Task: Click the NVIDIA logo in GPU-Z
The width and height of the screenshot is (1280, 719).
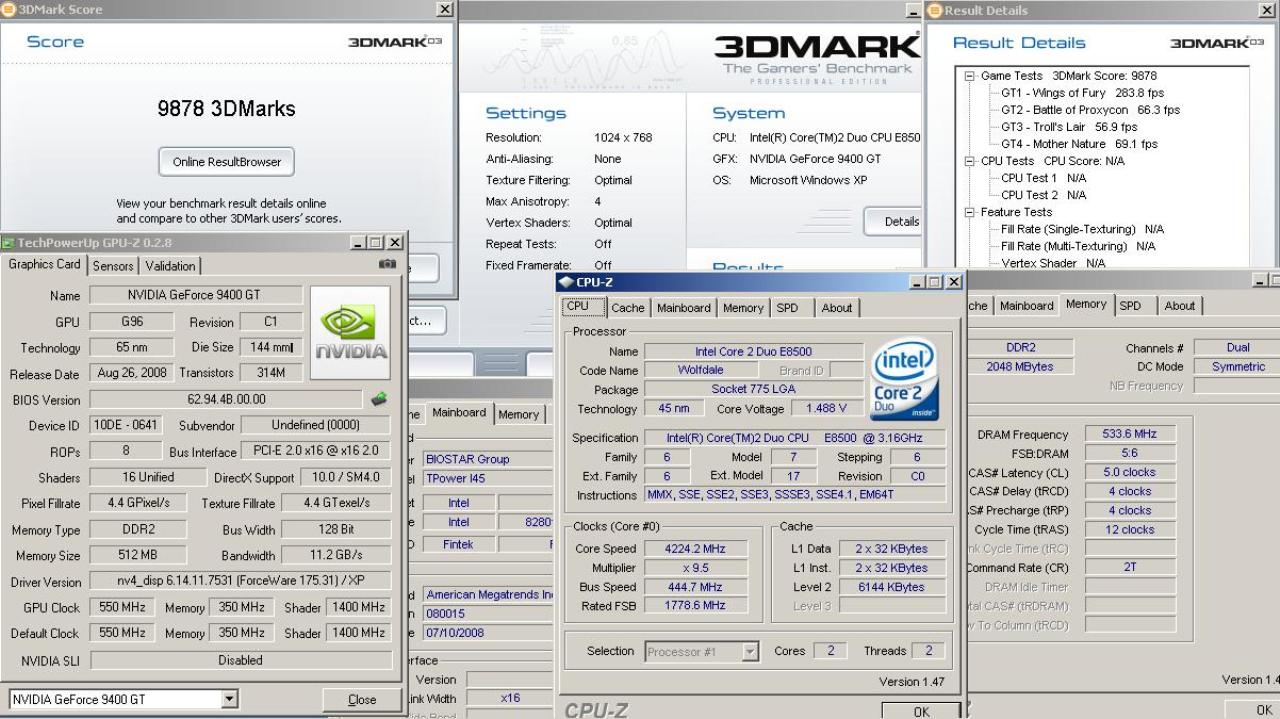Action: [x=350, y=332]
